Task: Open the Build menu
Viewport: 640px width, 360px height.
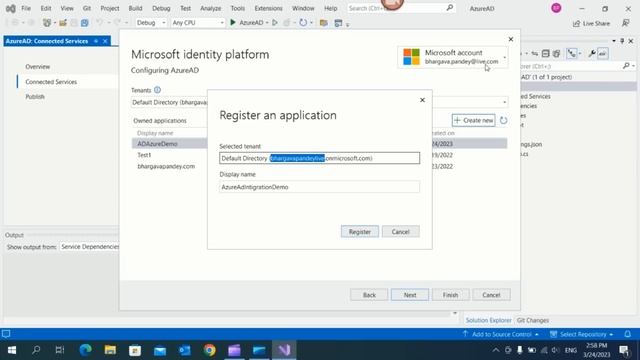Action: pos(135,8)
